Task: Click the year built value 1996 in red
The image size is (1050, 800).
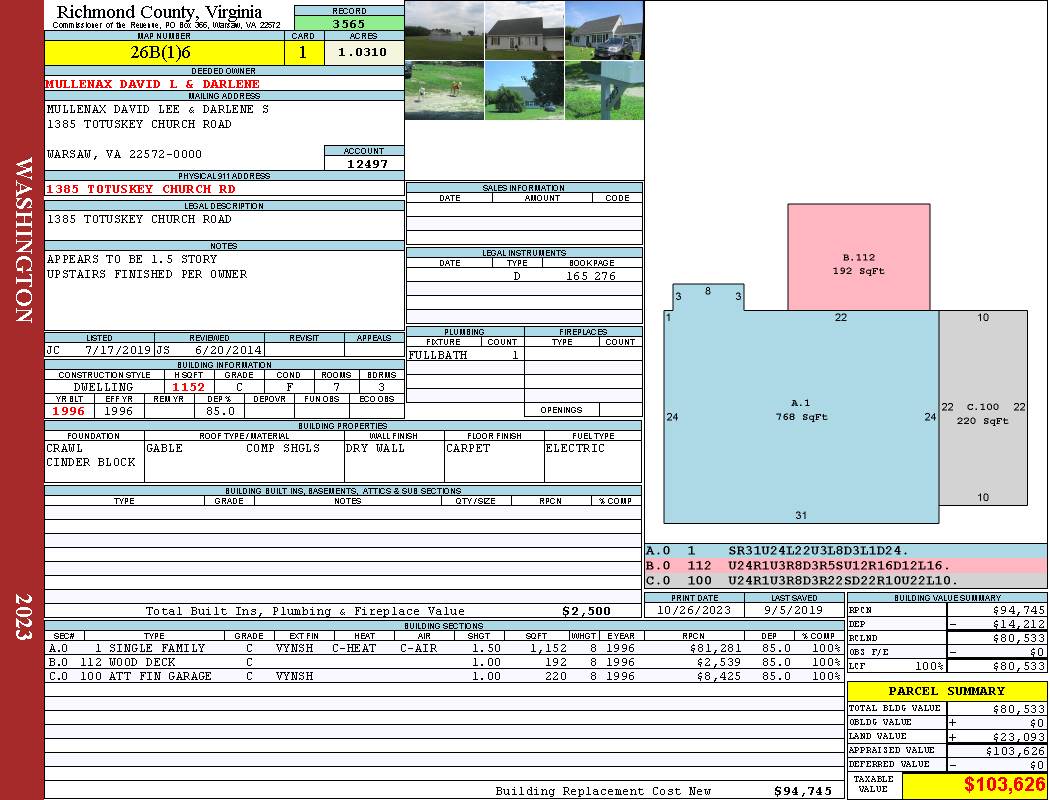Action: tap(69, 411)
